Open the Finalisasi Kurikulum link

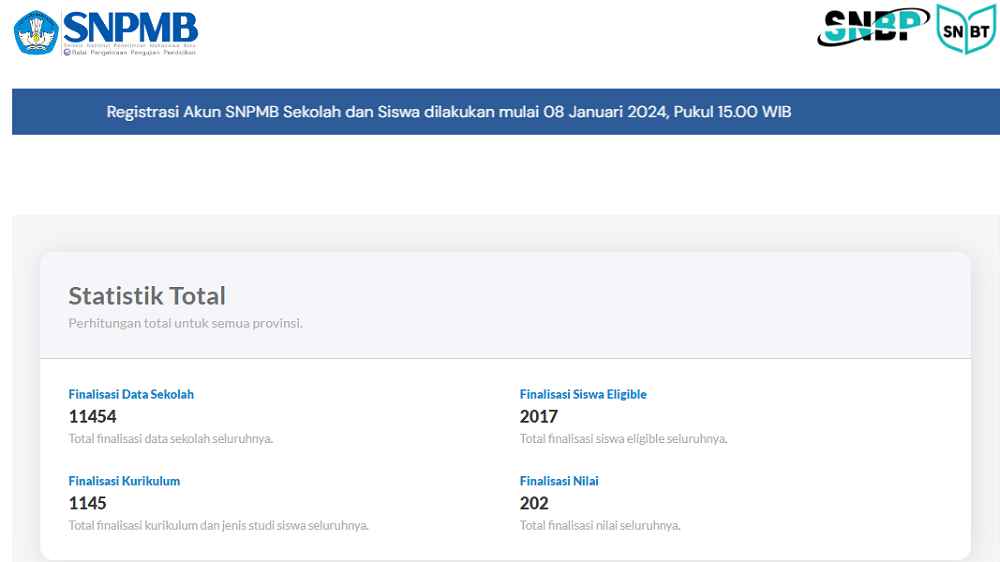[124, 481]
